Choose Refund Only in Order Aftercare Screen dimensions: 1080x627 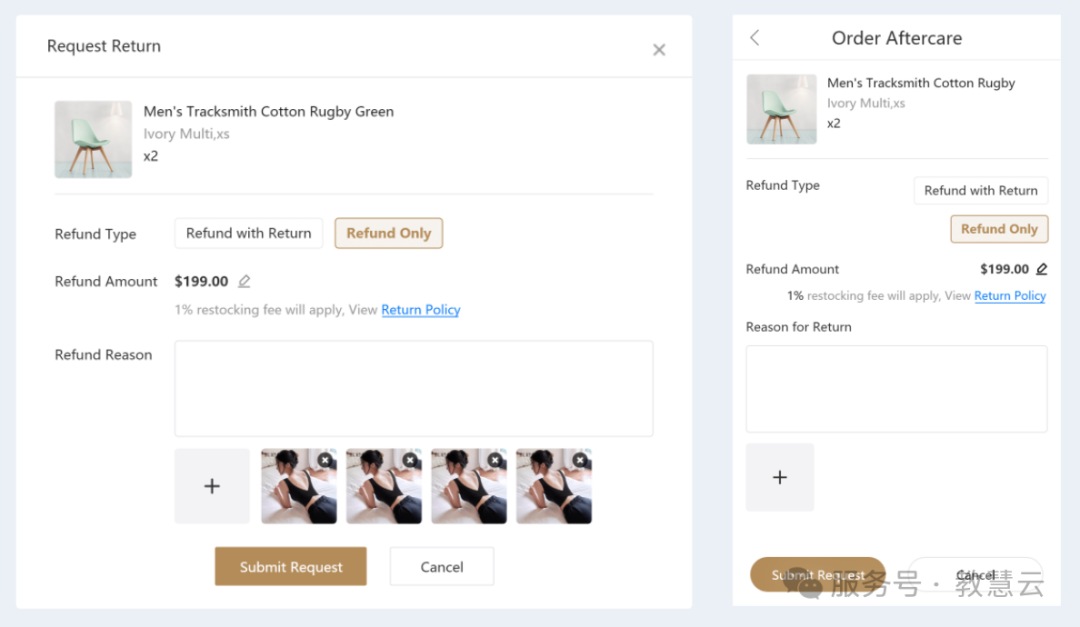(x=999, y=229)
